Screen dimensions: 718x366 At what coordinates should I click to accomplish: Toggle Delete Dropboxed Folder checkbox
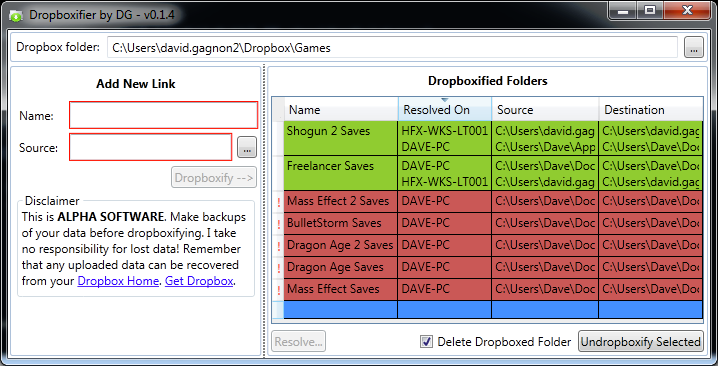tap(426, 342)
